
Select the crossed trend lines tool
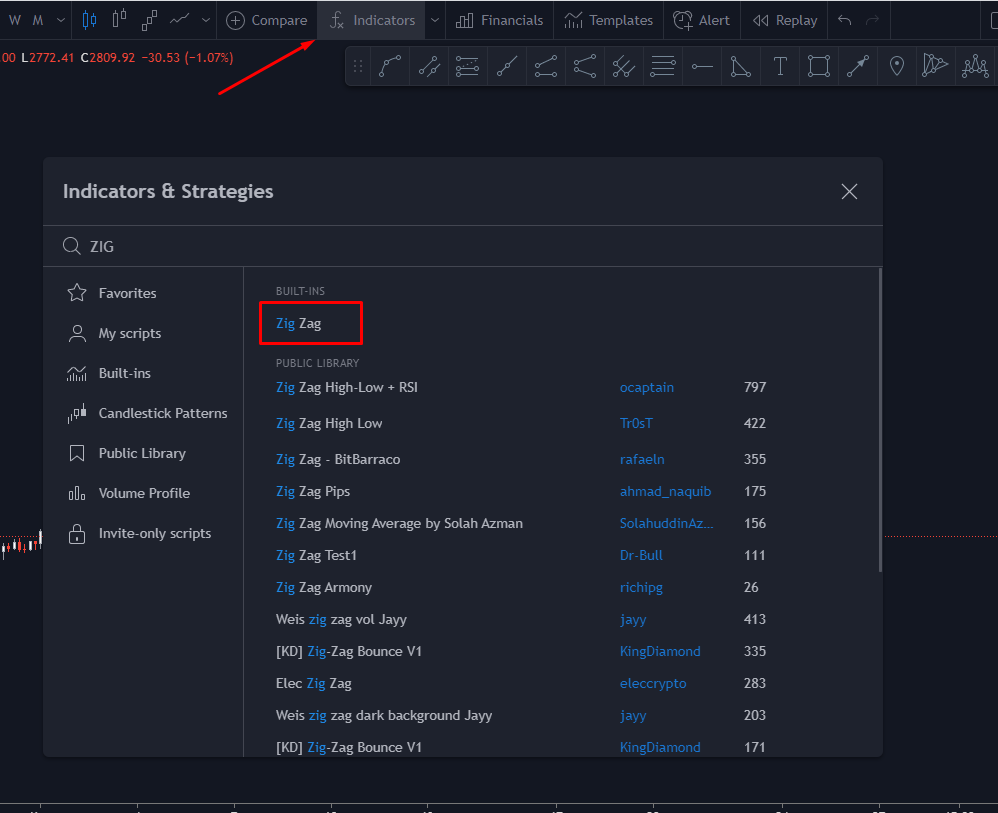[x=624, y=66]
